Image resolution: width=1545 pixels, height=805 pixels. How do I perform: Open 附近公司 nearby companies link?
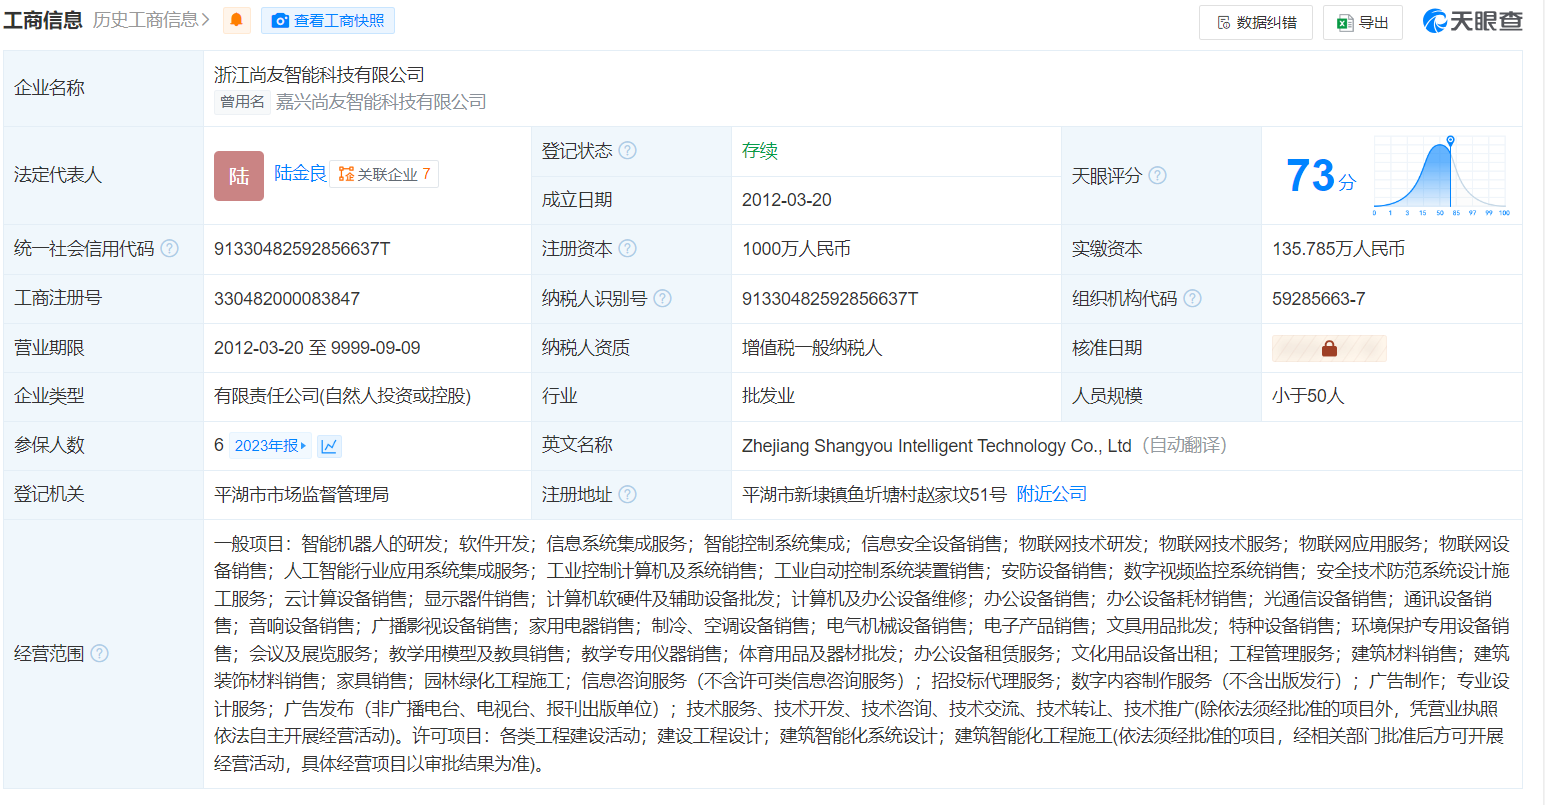[x=1051, y=494]
